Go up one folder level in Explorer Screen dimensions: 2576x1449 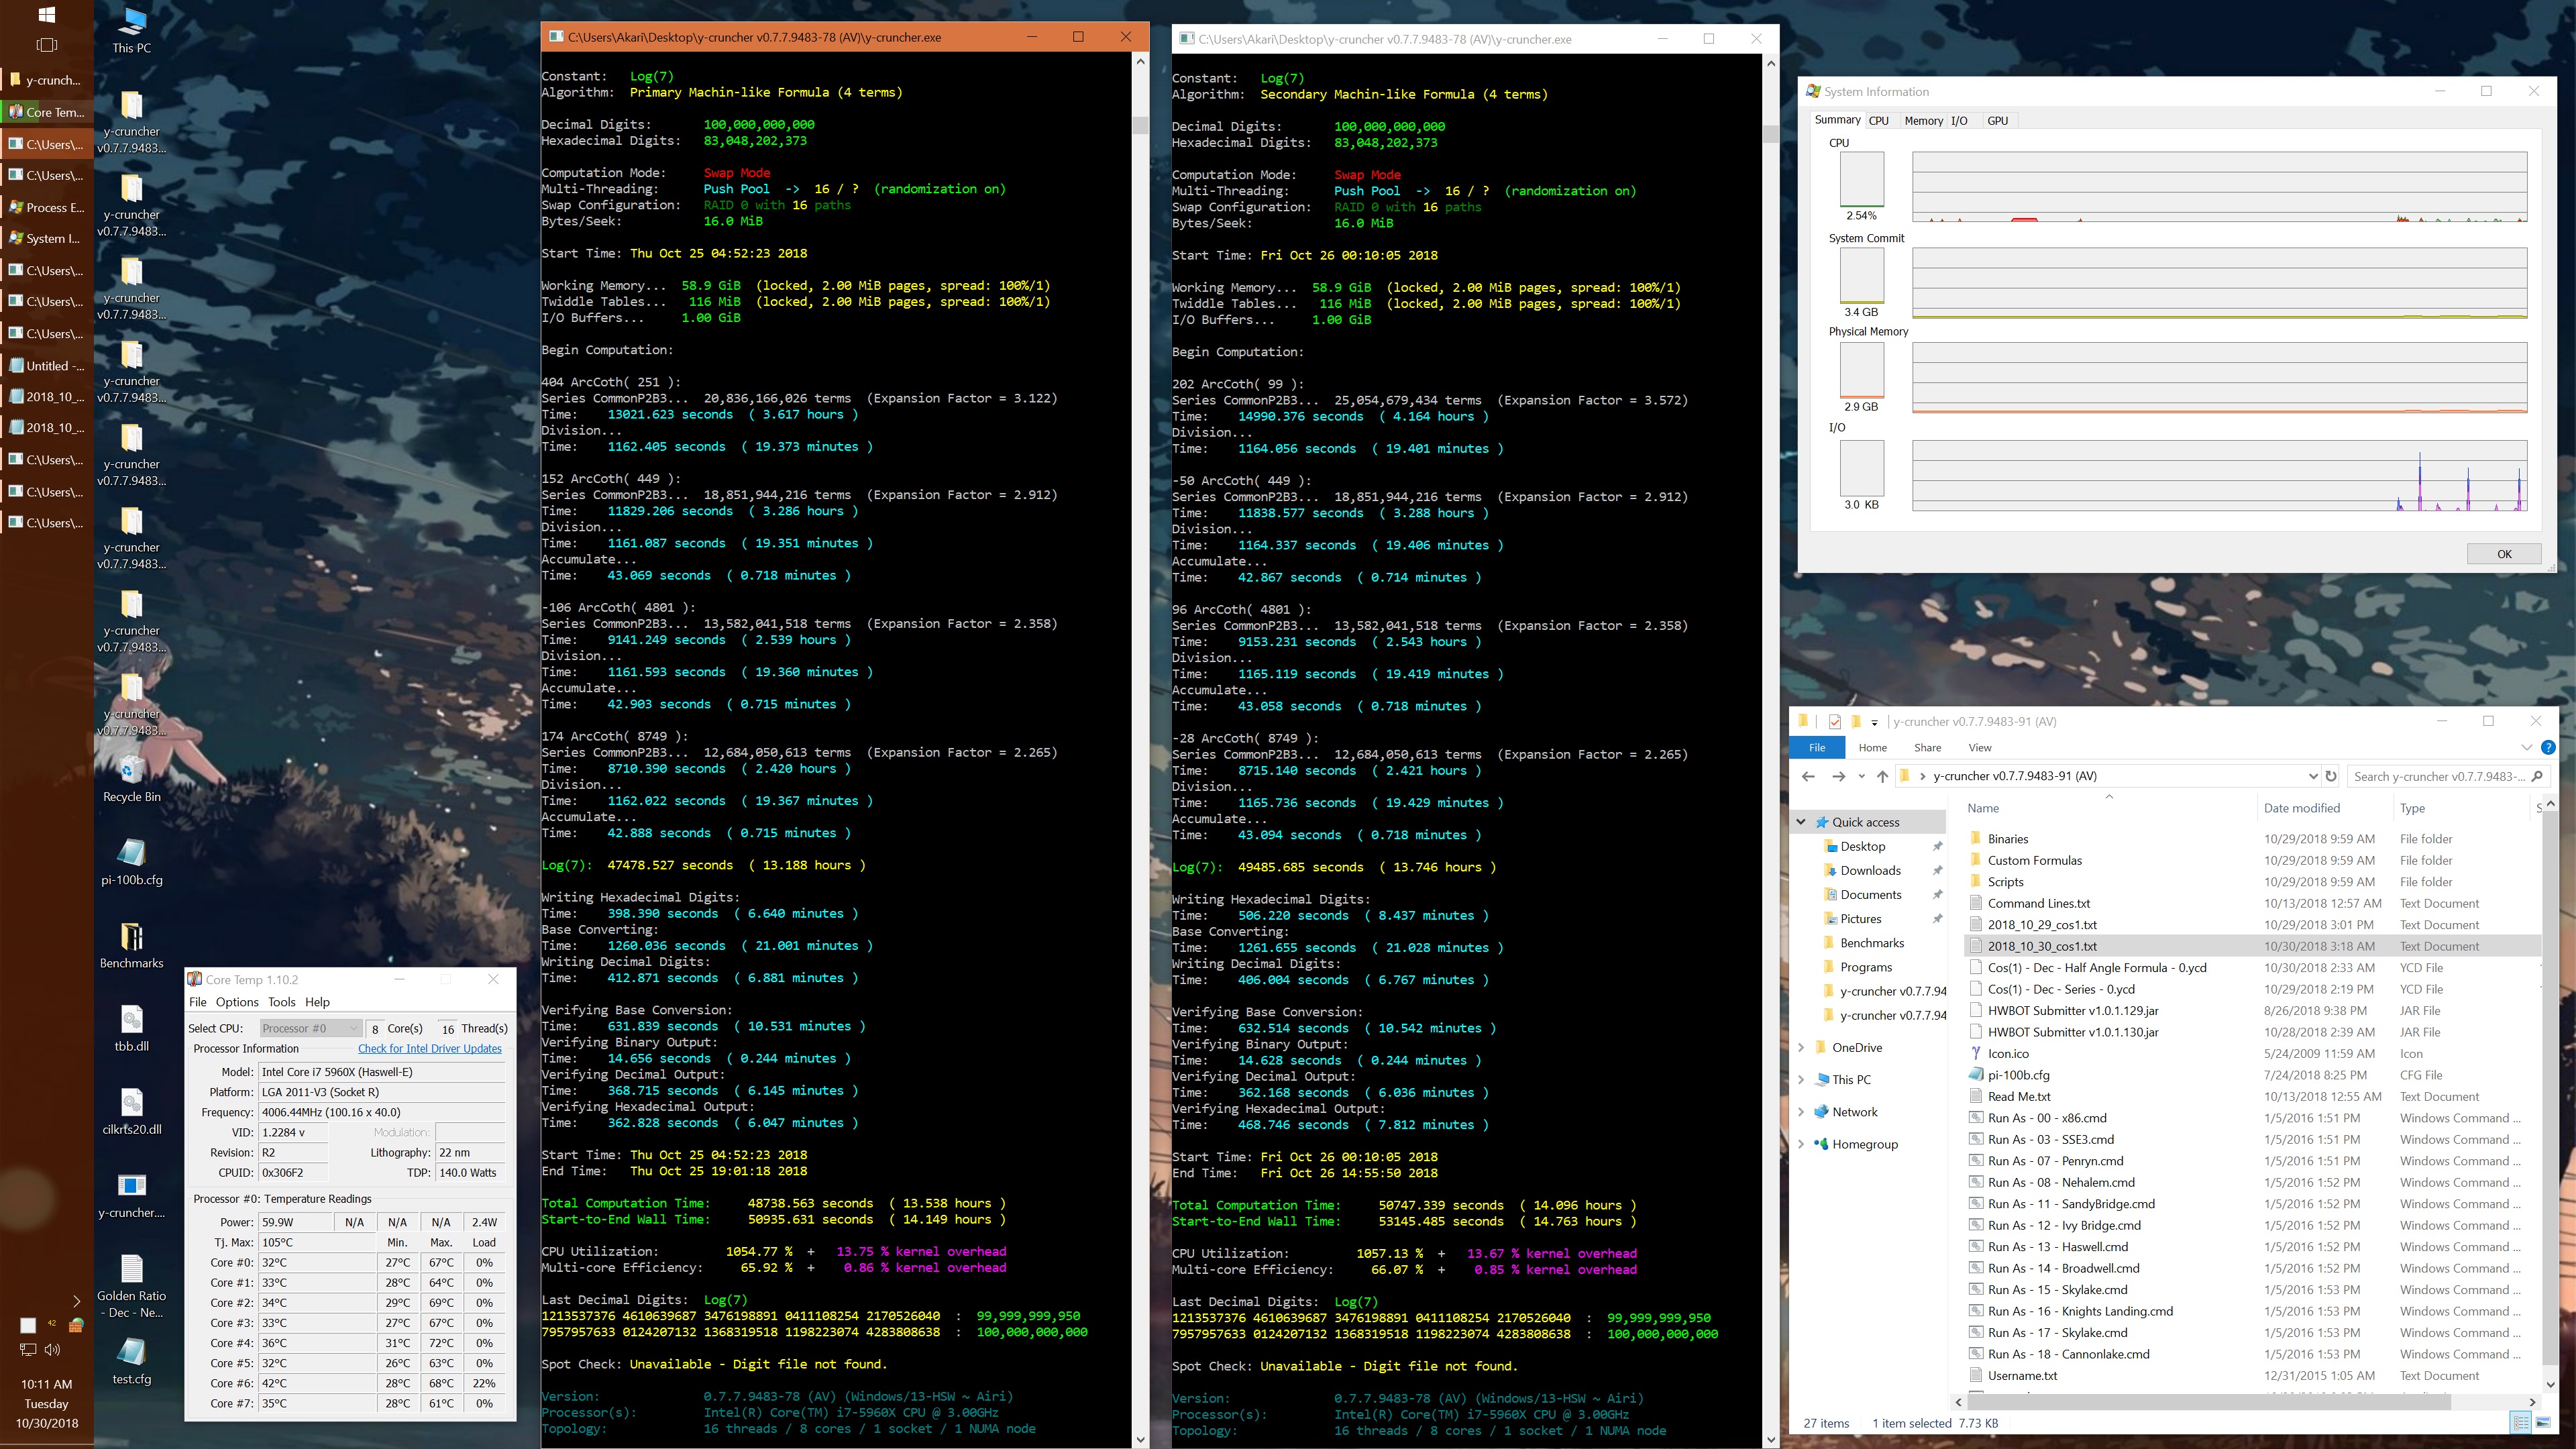click(x=1882, y=776)
